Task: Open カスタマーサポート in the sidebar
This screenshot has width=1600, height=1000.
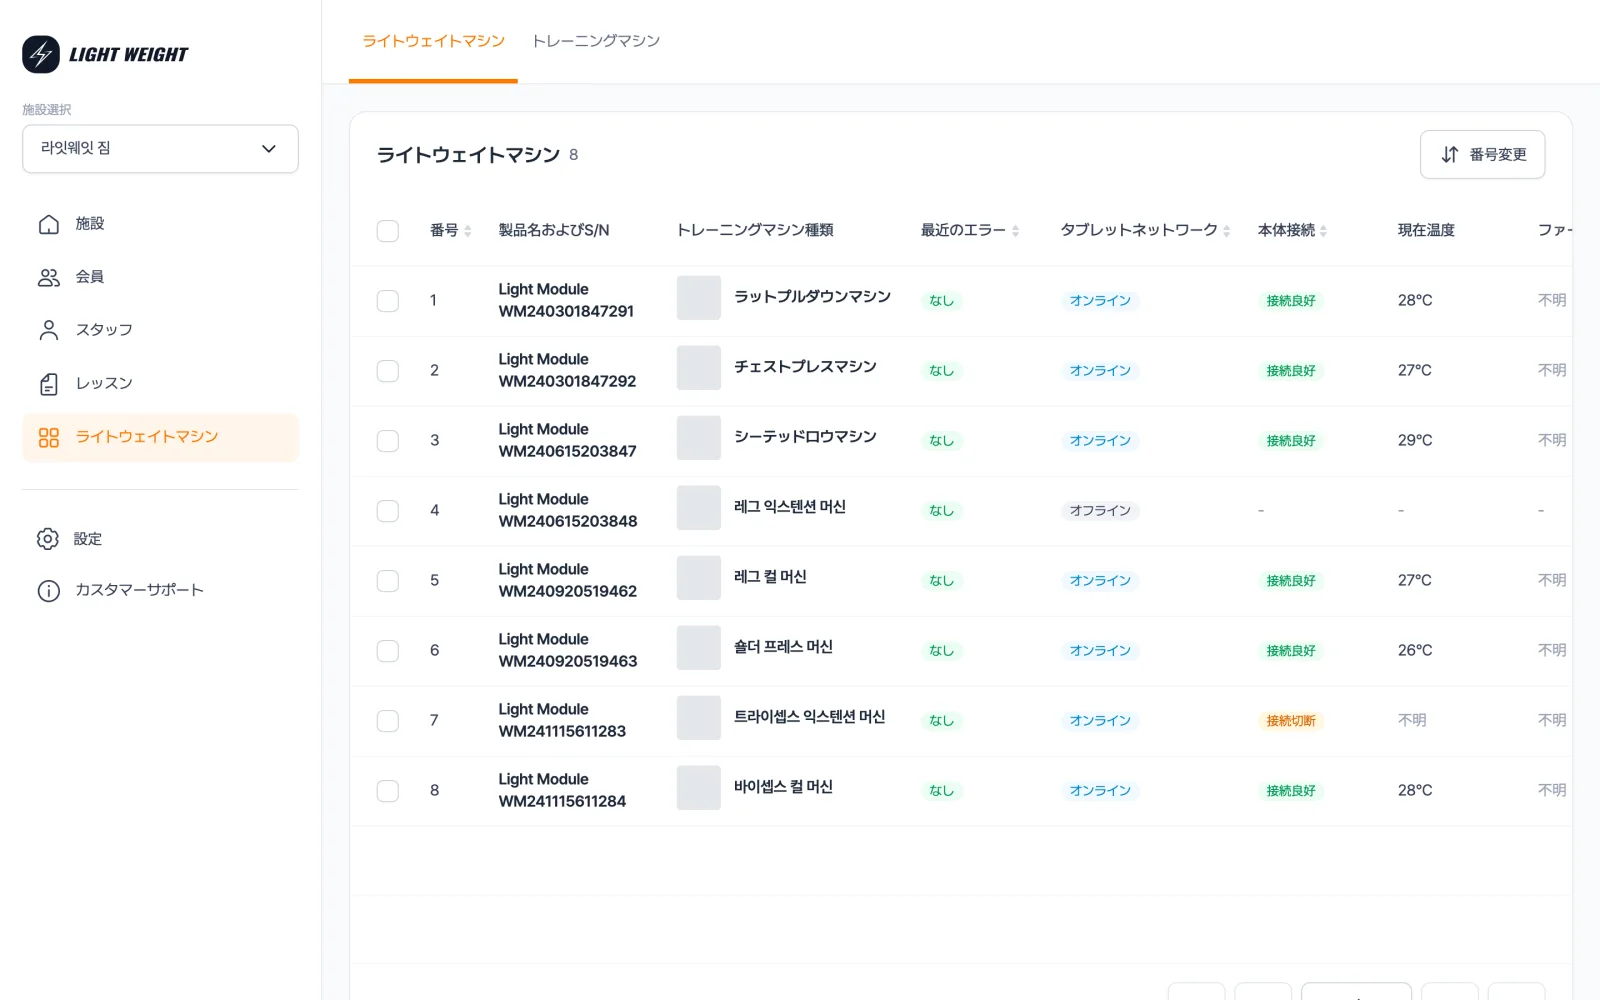Action: pos(160,591)
